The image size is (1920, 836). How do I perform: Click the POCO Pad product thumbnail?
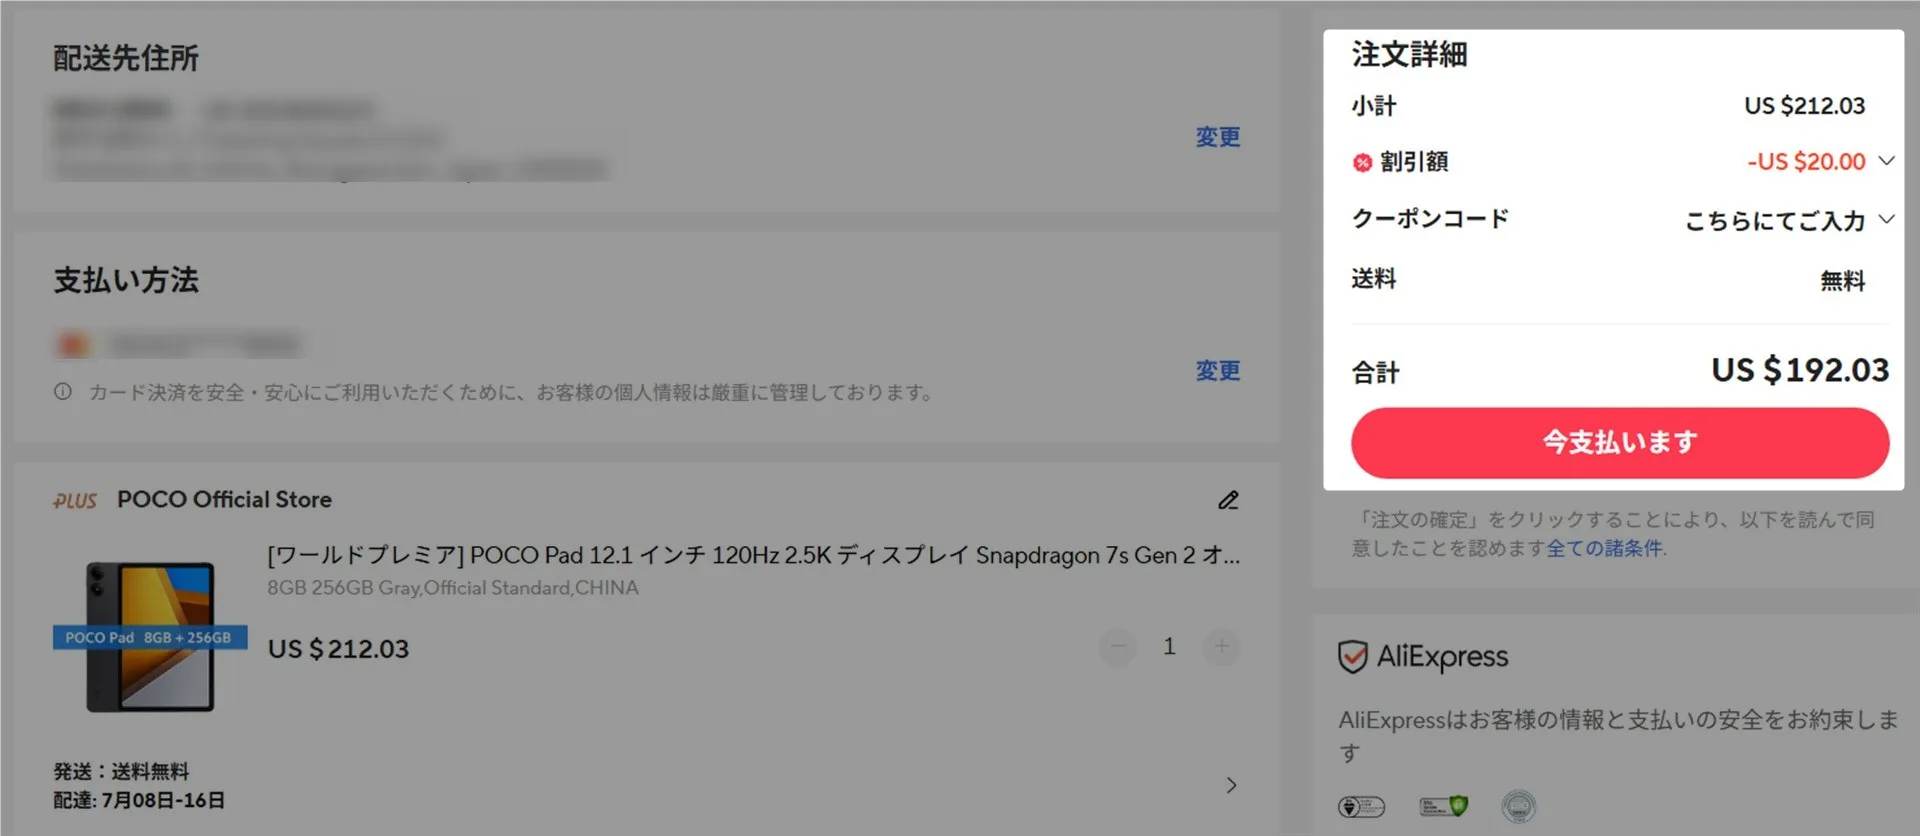pyautogui.click(x=150, y=637)
